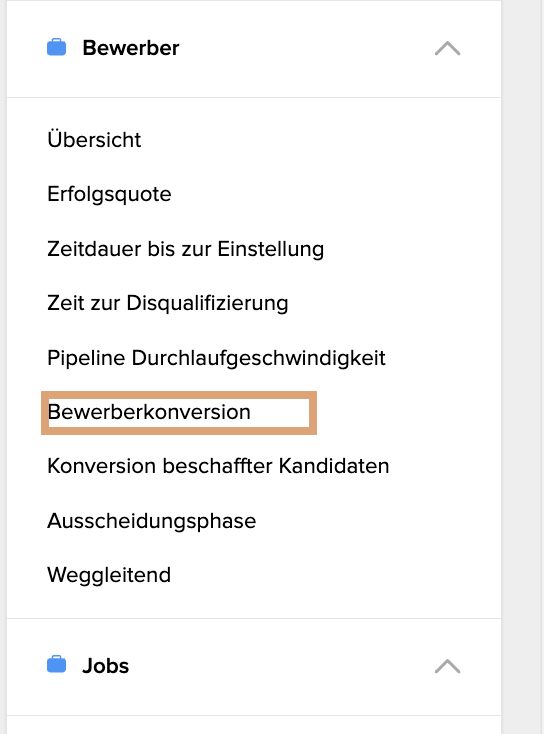Click the gray scrollbar track beside the panel
The height and width of the screenshot is (734, 544).
523,367
